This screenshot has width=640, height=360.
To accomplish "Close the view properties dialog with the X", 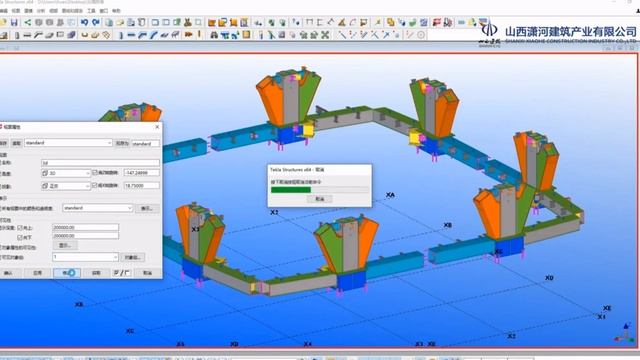I will coord(158,127).
